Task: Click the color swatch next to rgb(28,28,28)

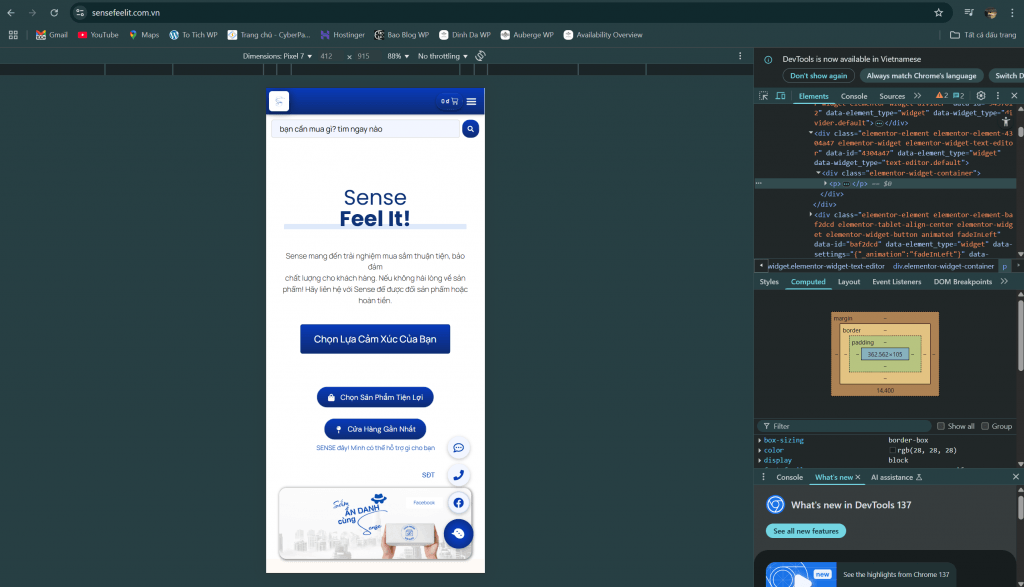Action: point(891,450)
